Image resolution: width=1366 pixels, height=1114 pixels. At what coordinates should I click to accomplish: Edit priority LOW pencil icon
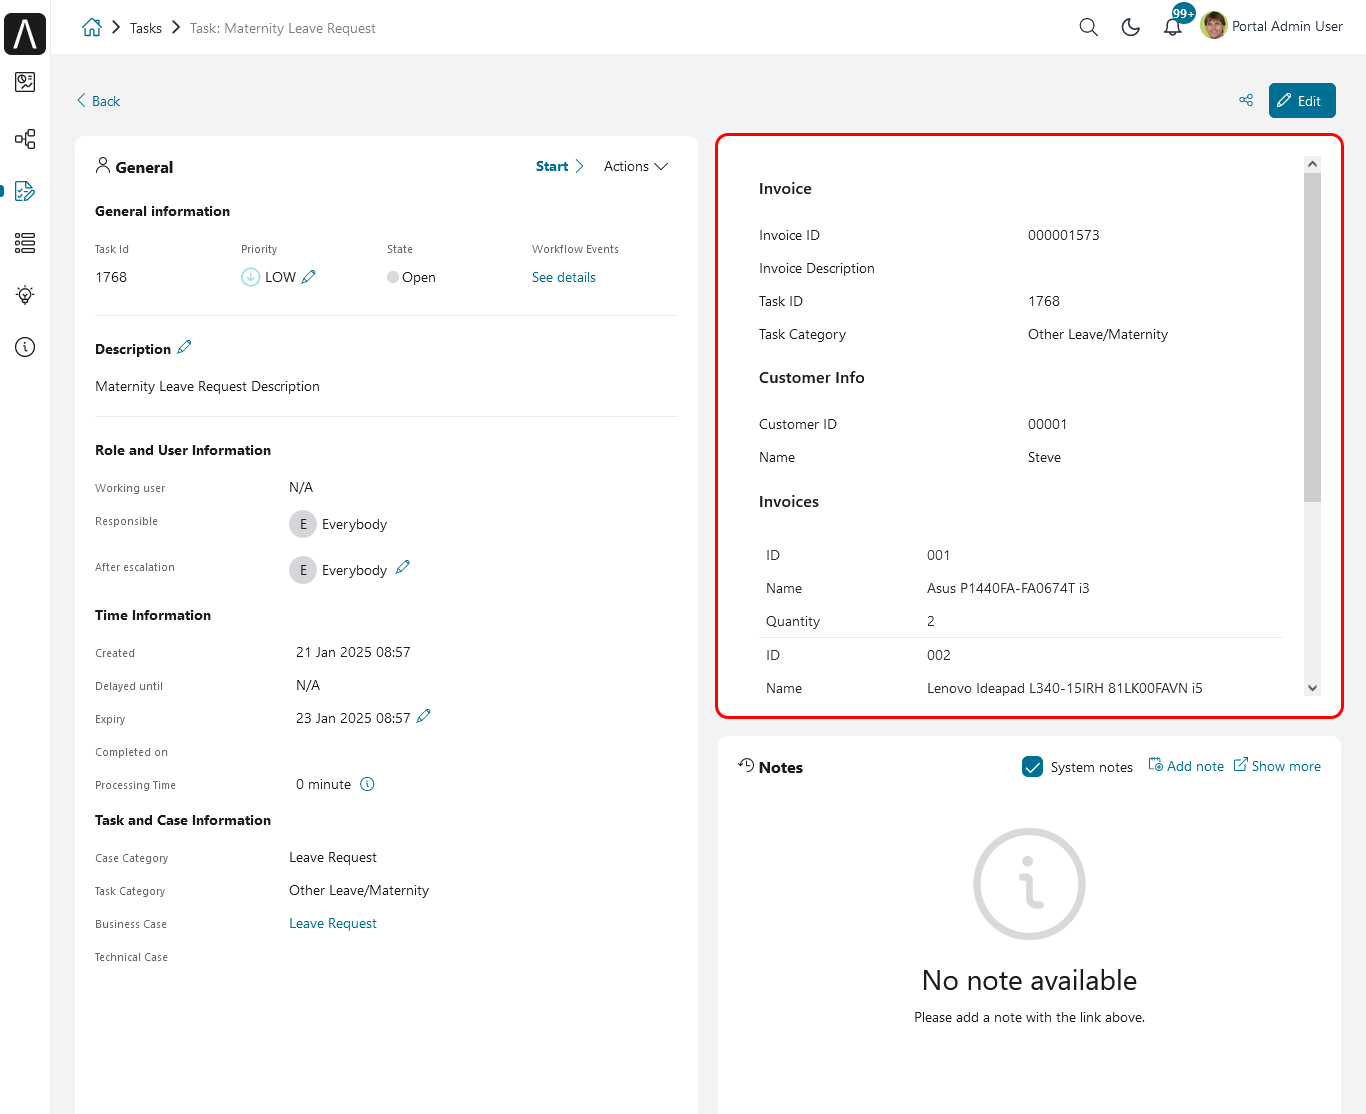pyautogui.click(x=309, y=277)
